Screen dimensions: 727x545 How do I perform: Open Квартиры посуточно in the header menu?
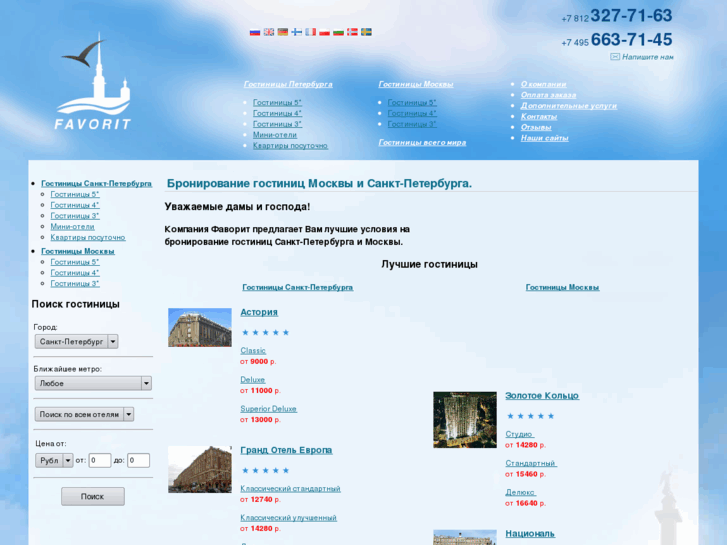[x=290, y=146]
